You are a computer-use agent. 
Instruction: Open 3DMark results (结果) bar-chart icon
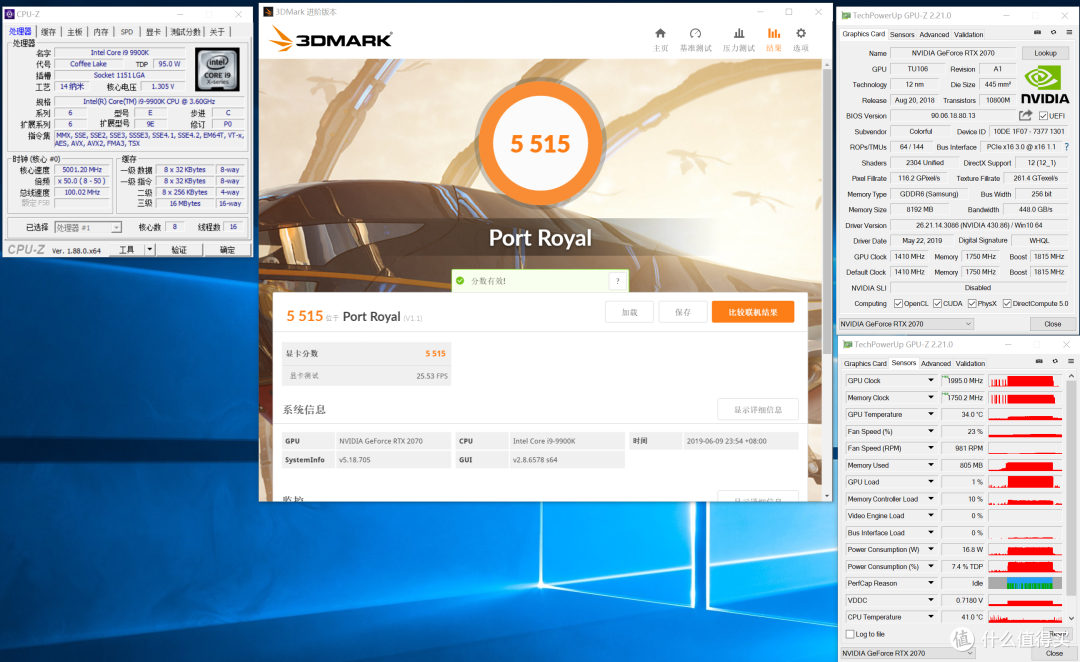[x=773, y=34]
